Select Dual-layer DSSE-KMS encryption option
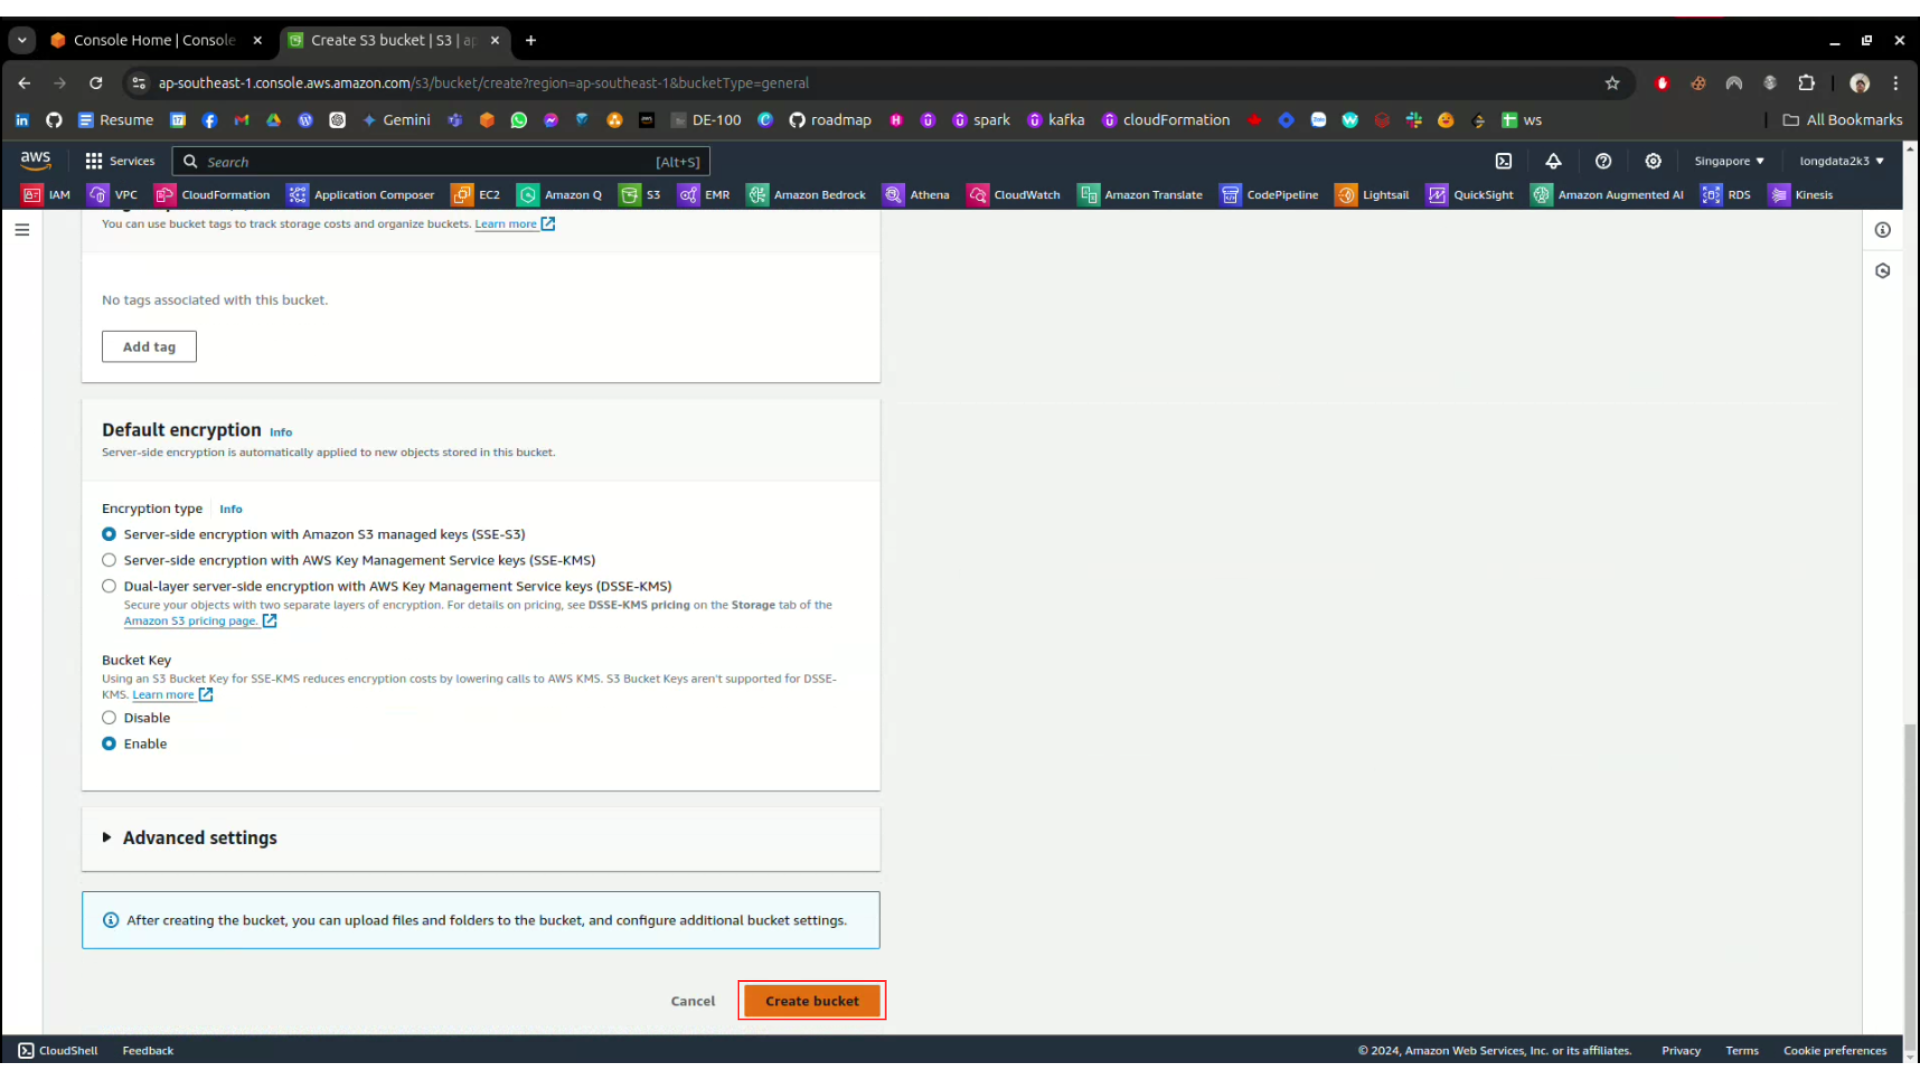Image resolution: width=1920 pixels, height=1080 pixels. click(x=109, y=587)
